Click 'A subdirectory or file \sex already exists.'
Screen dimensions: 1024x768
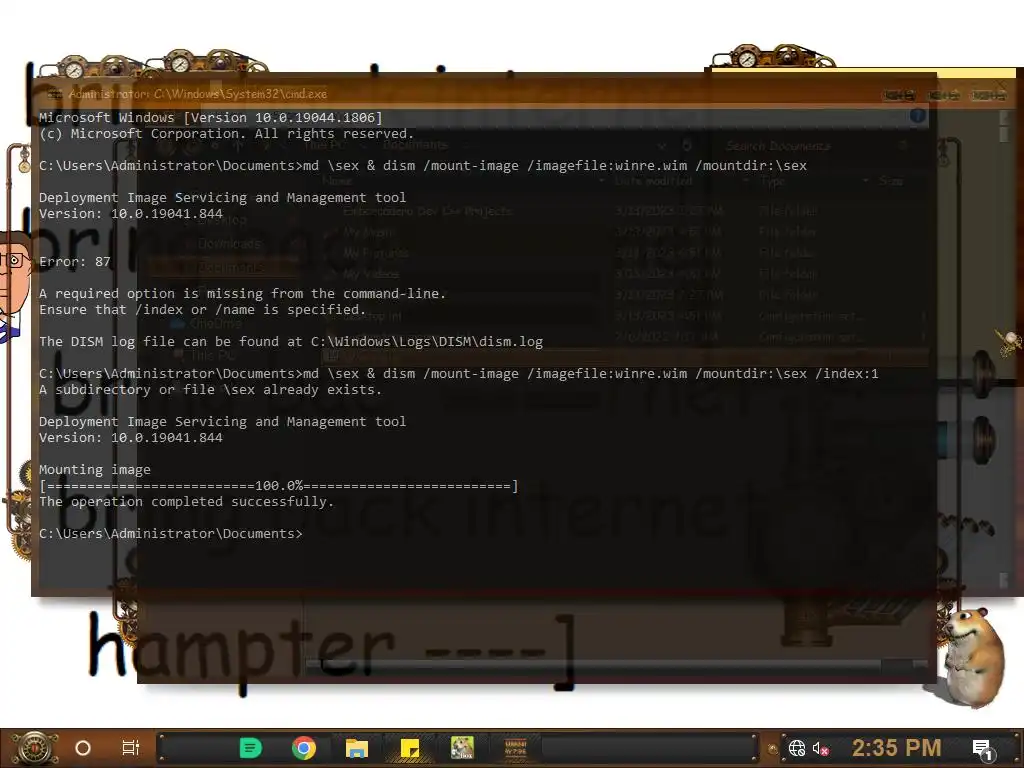pos(210,390)
